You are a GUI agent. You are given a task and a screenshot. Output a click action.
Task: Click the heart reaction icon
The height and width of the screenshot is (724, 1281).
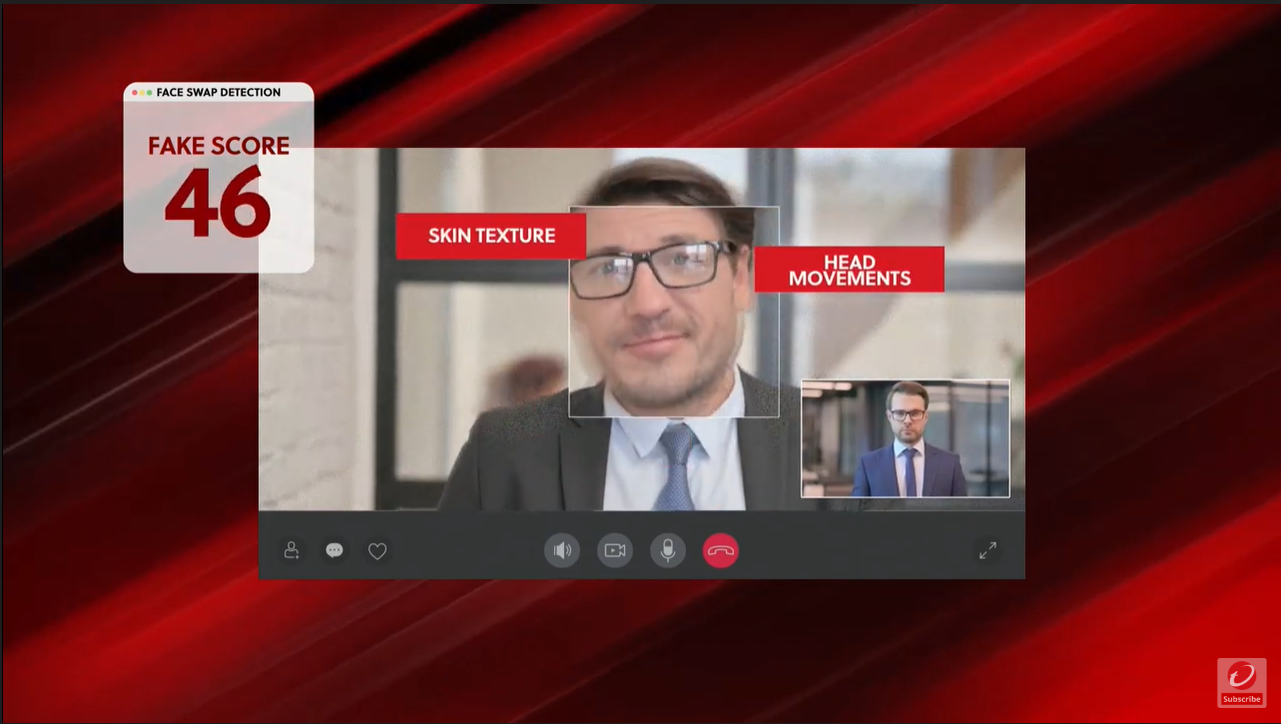pyautogui.click(x=377, y=551)
